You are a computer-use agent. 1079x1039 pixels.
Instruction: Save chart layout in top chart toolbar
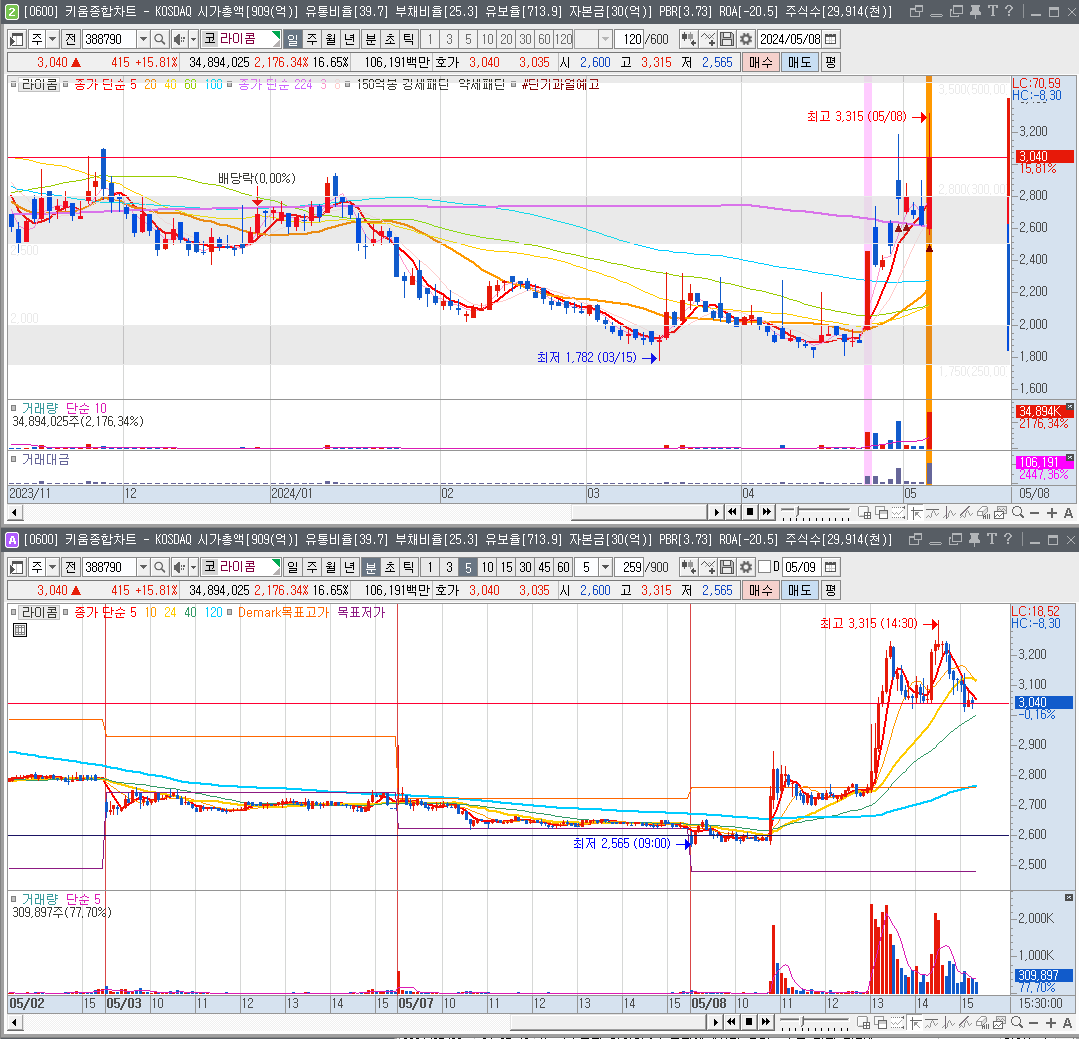click(727, 39)
